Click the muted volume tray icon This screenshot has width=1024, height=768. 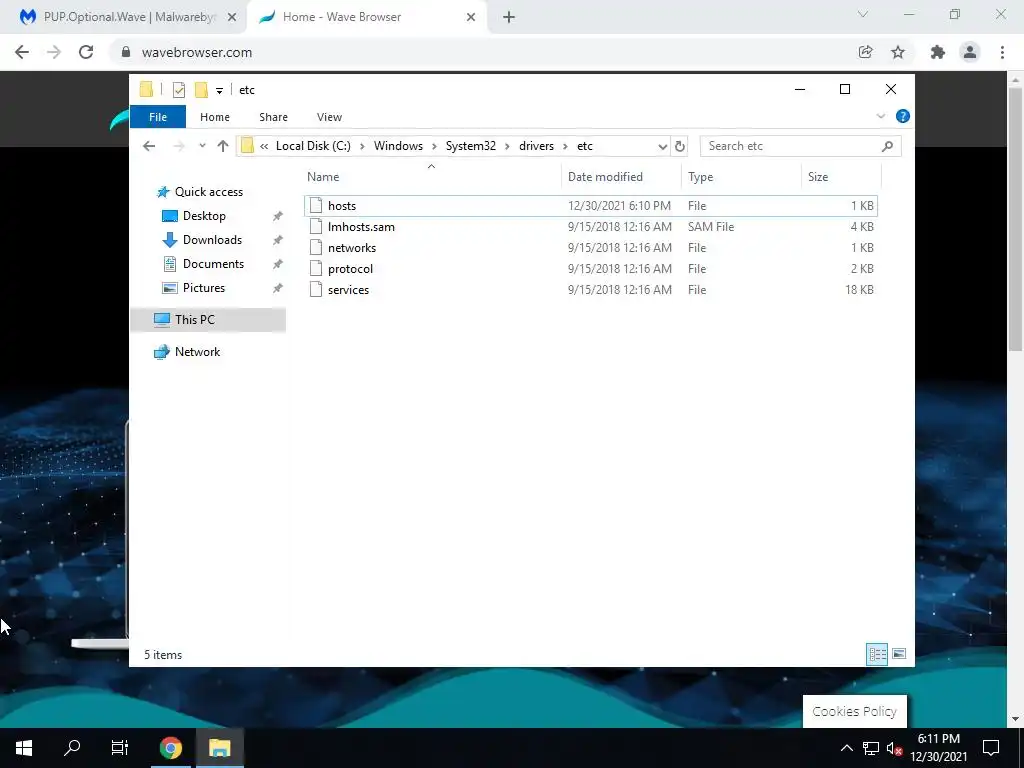tap(894, 748)
